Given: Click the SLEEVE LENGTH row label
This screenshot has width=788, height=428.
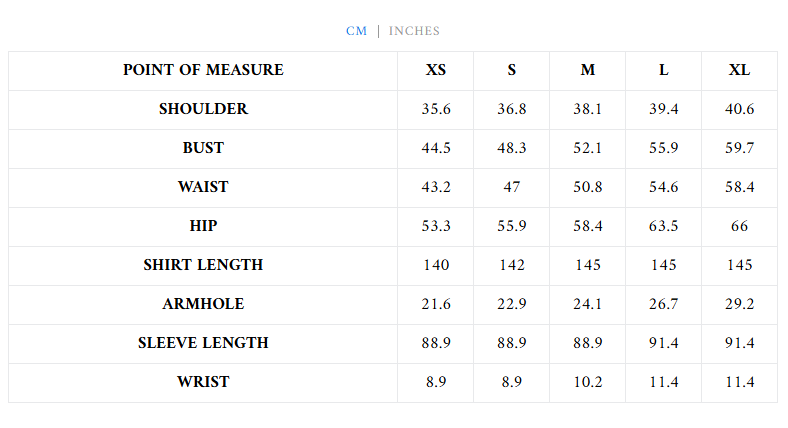Looking at the screenshot, I should 203,343.
